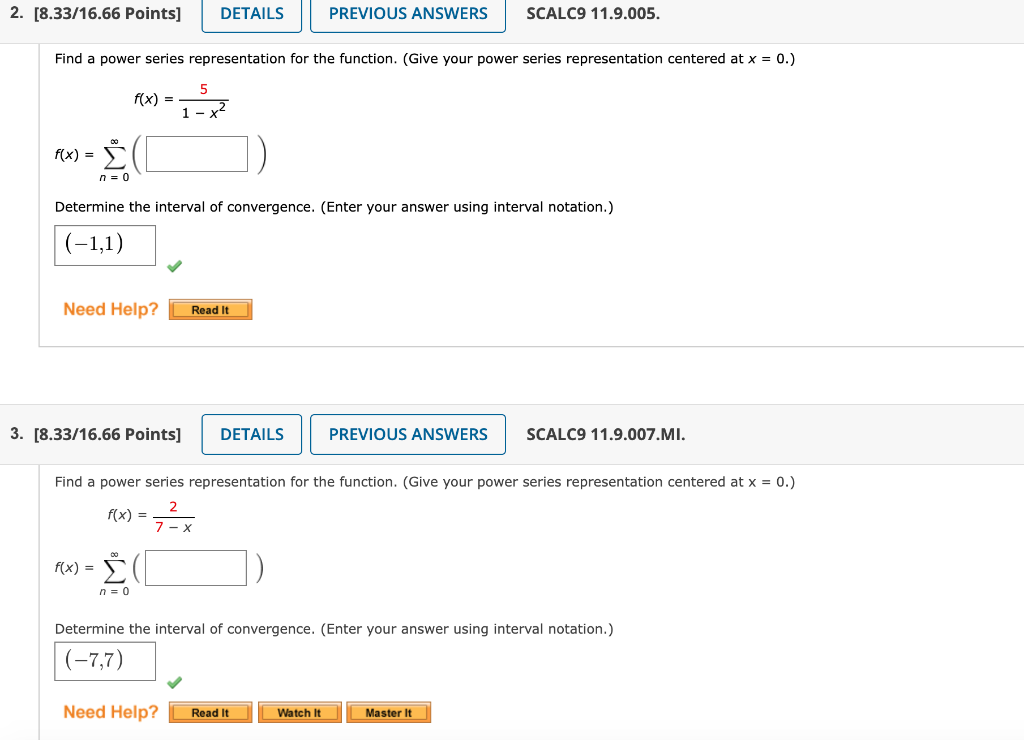The height and width of the screenshot is (740, 1024).
Task: Select the power series input box for question 2
Action: [x=196, y=153]
